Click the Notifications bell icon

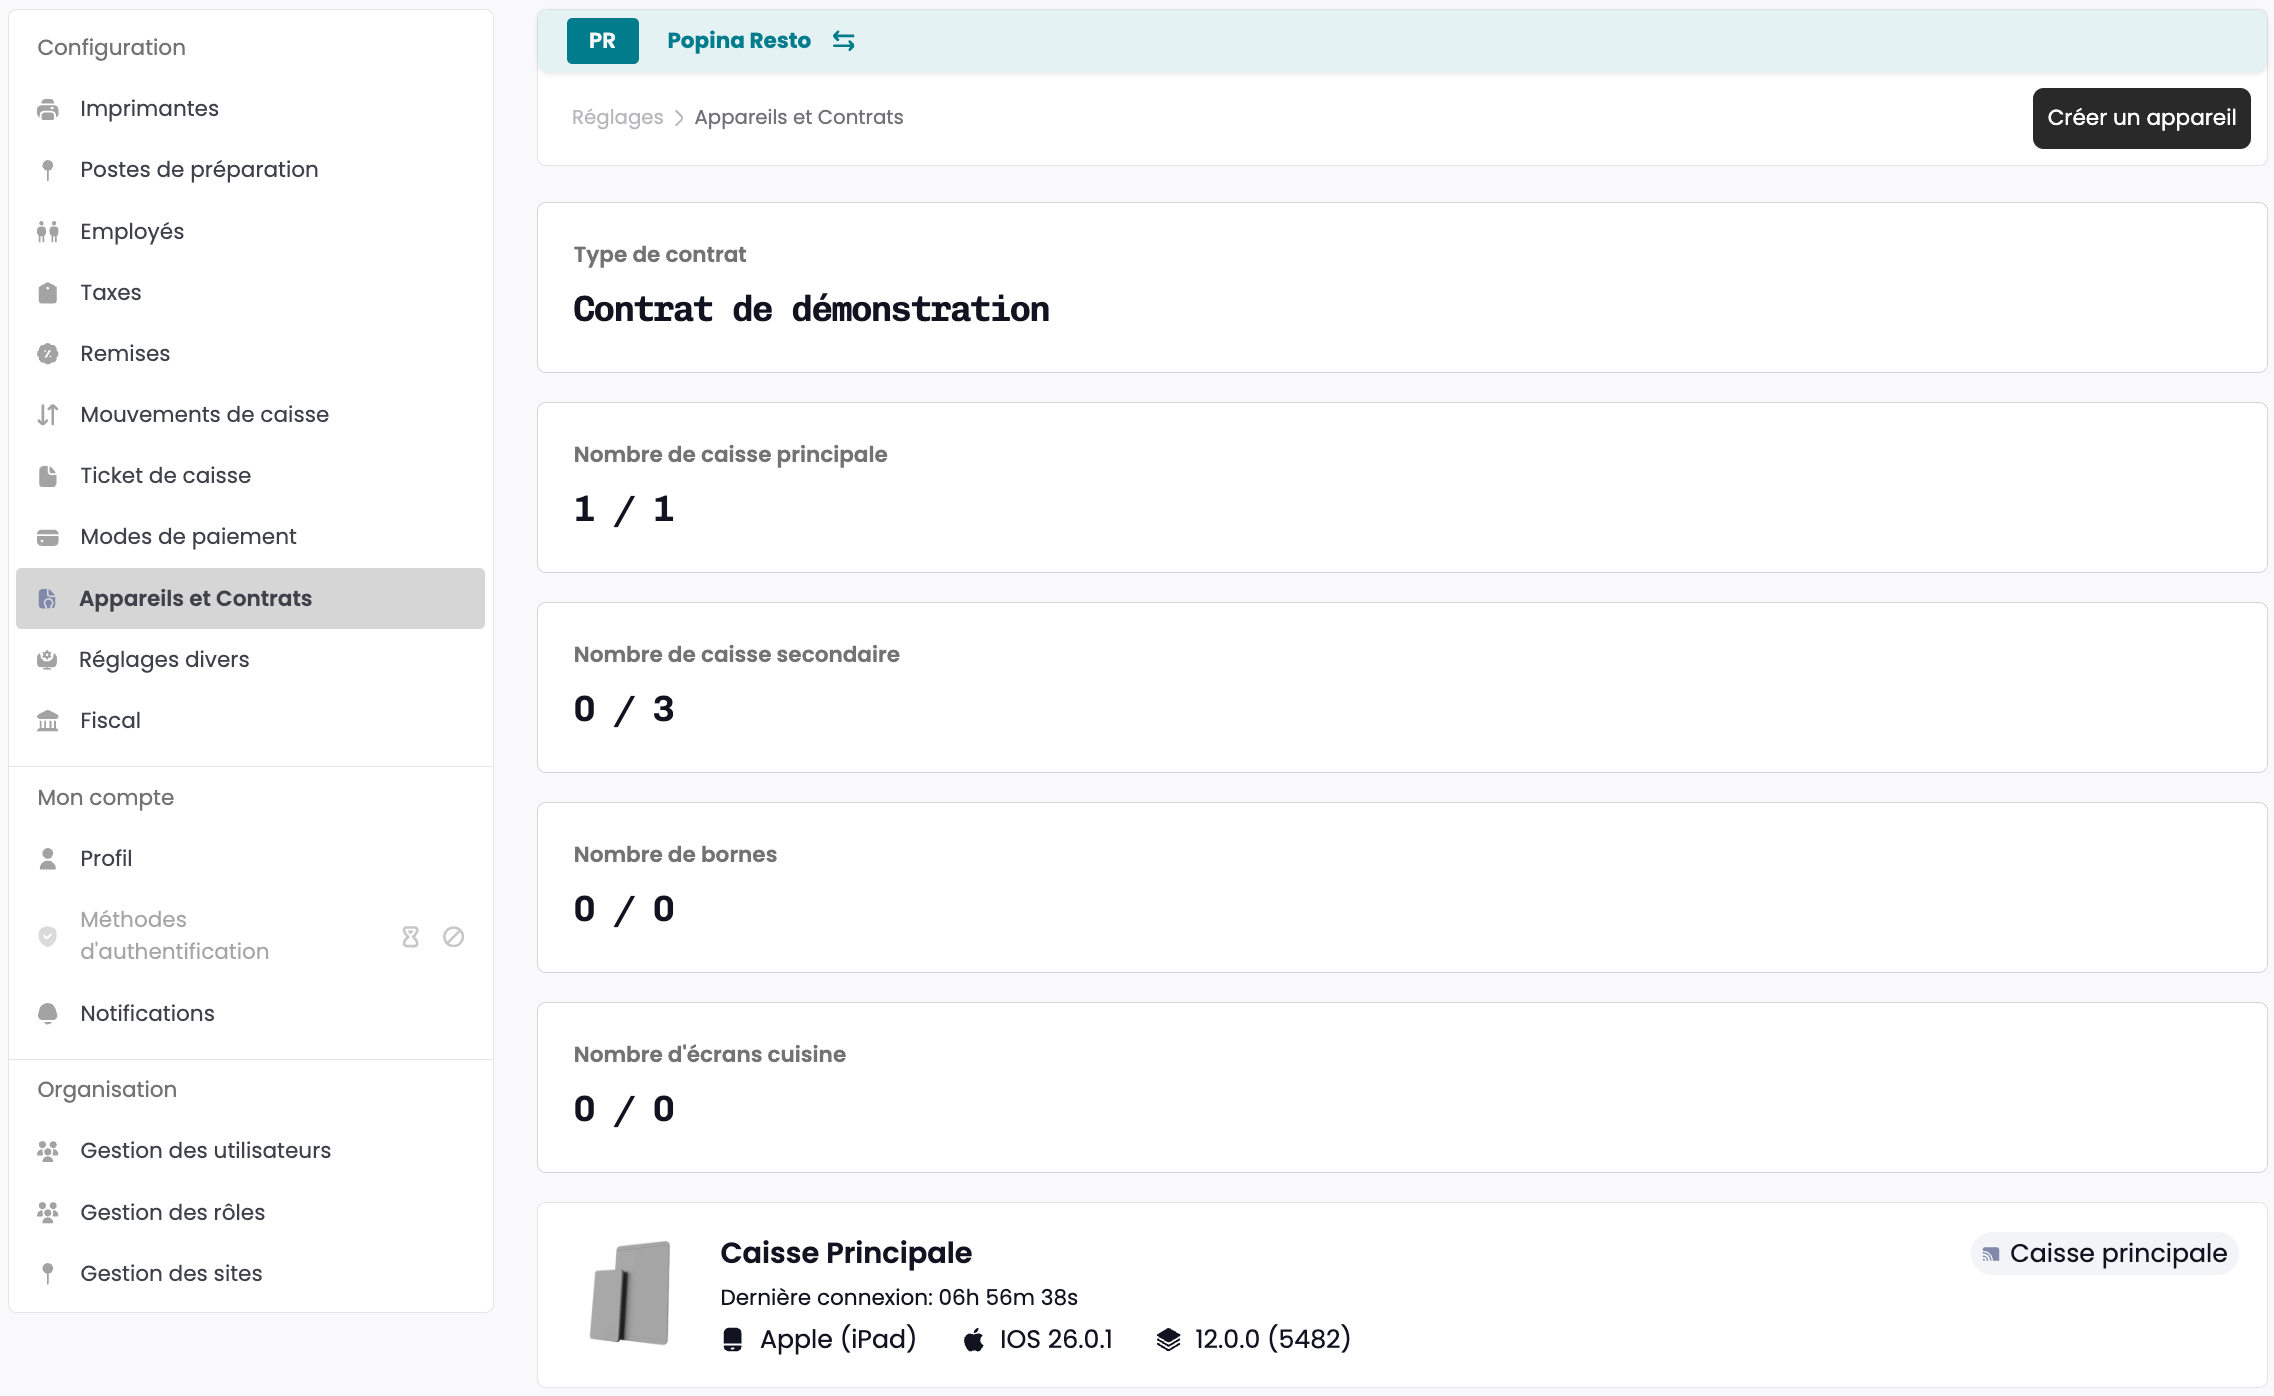pos(47,1014)
